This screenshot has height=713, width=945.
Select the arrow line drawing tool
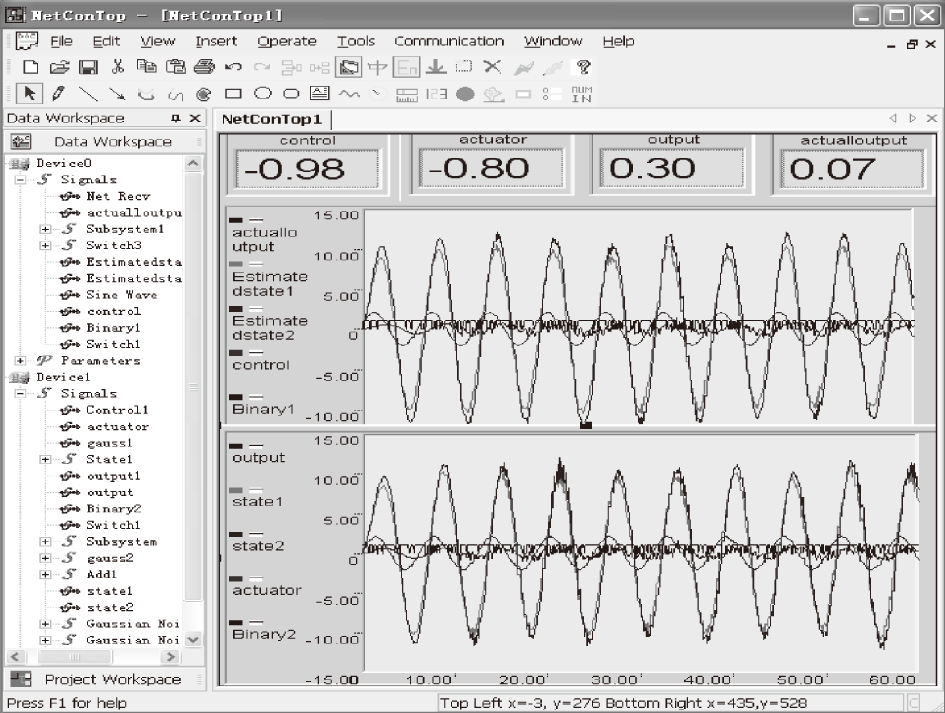pos(117,93)
